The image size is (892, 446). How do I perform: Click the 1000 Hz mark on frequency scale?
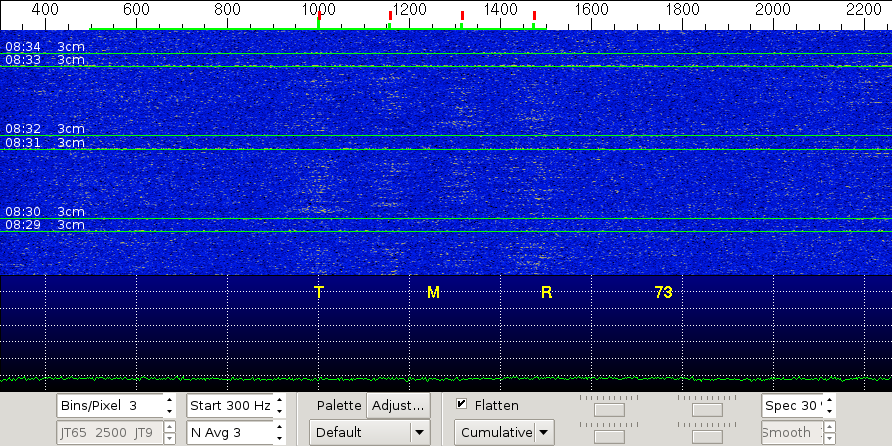click(318, 10)
